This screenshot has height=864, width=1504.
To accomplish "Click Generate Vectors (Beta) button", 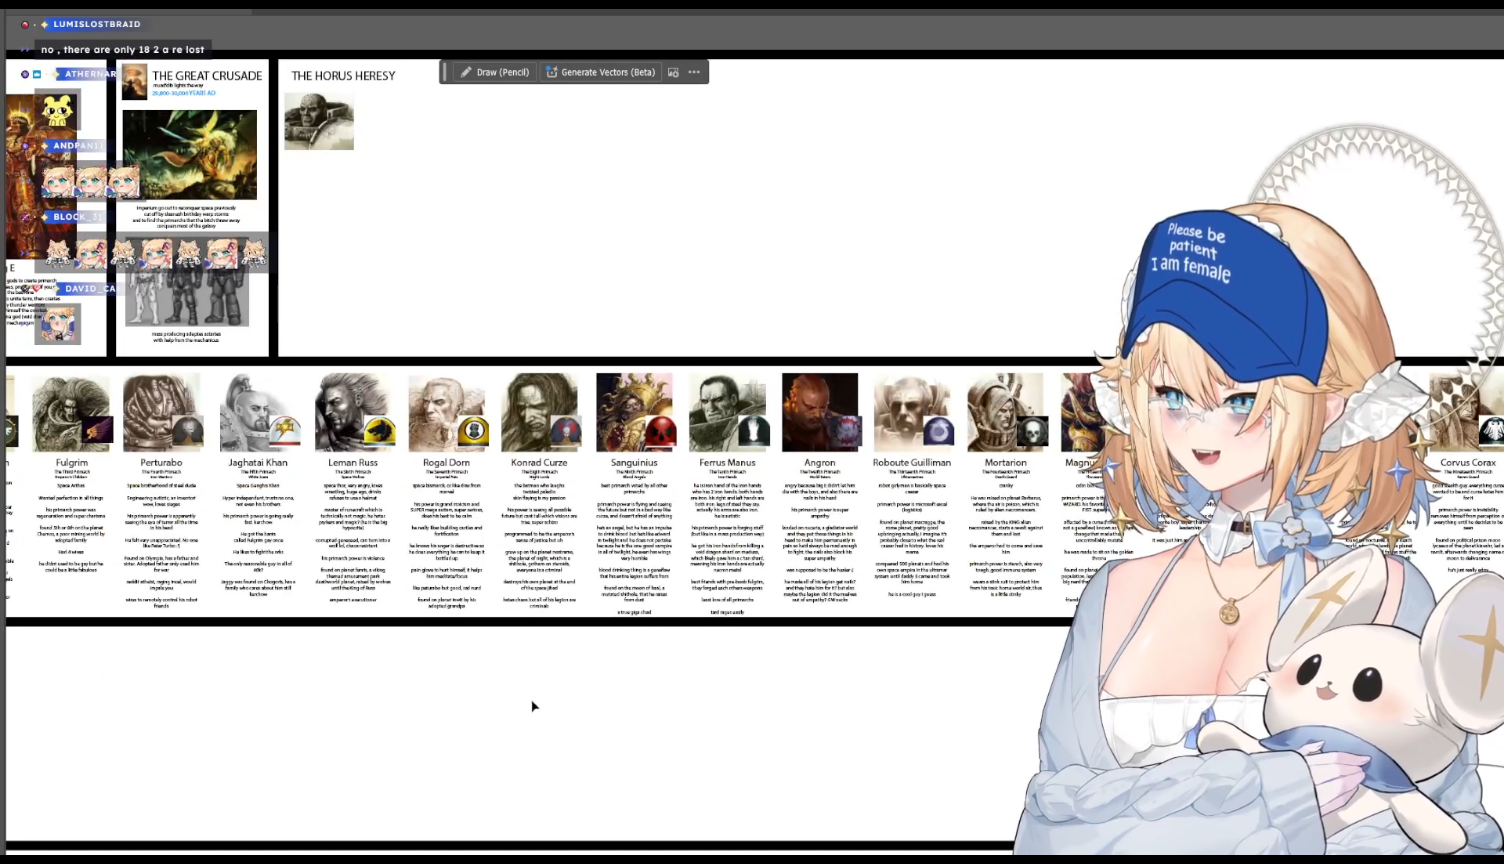I will coord(600,72).
